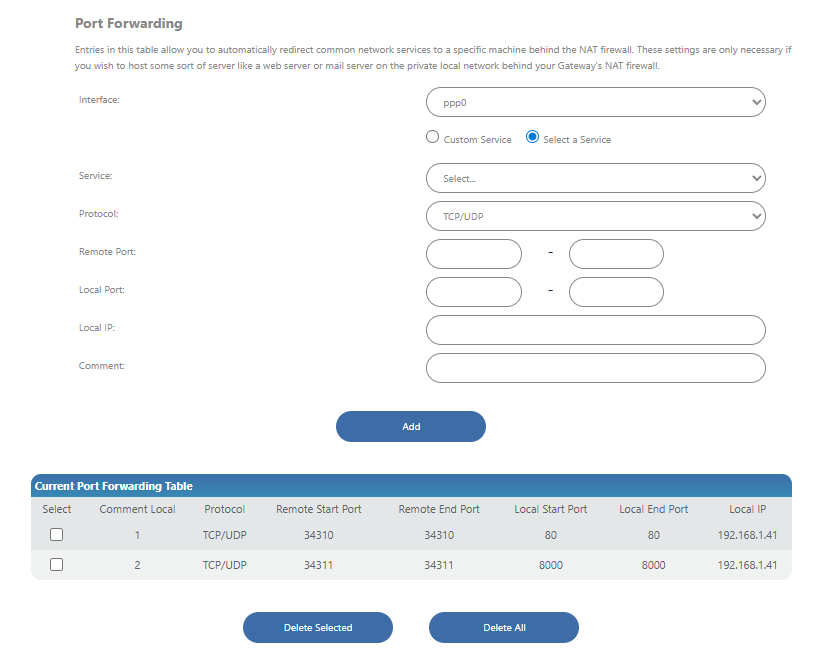This screenshot has width=818, height=671.
Task: Open the Interface dropdown showing ppp0
Action: [x=596, y=102]
